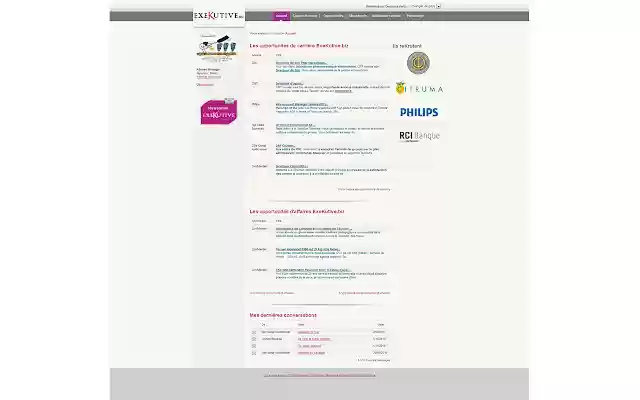Click the 'Ils recrutent' heading

point(407,46)
